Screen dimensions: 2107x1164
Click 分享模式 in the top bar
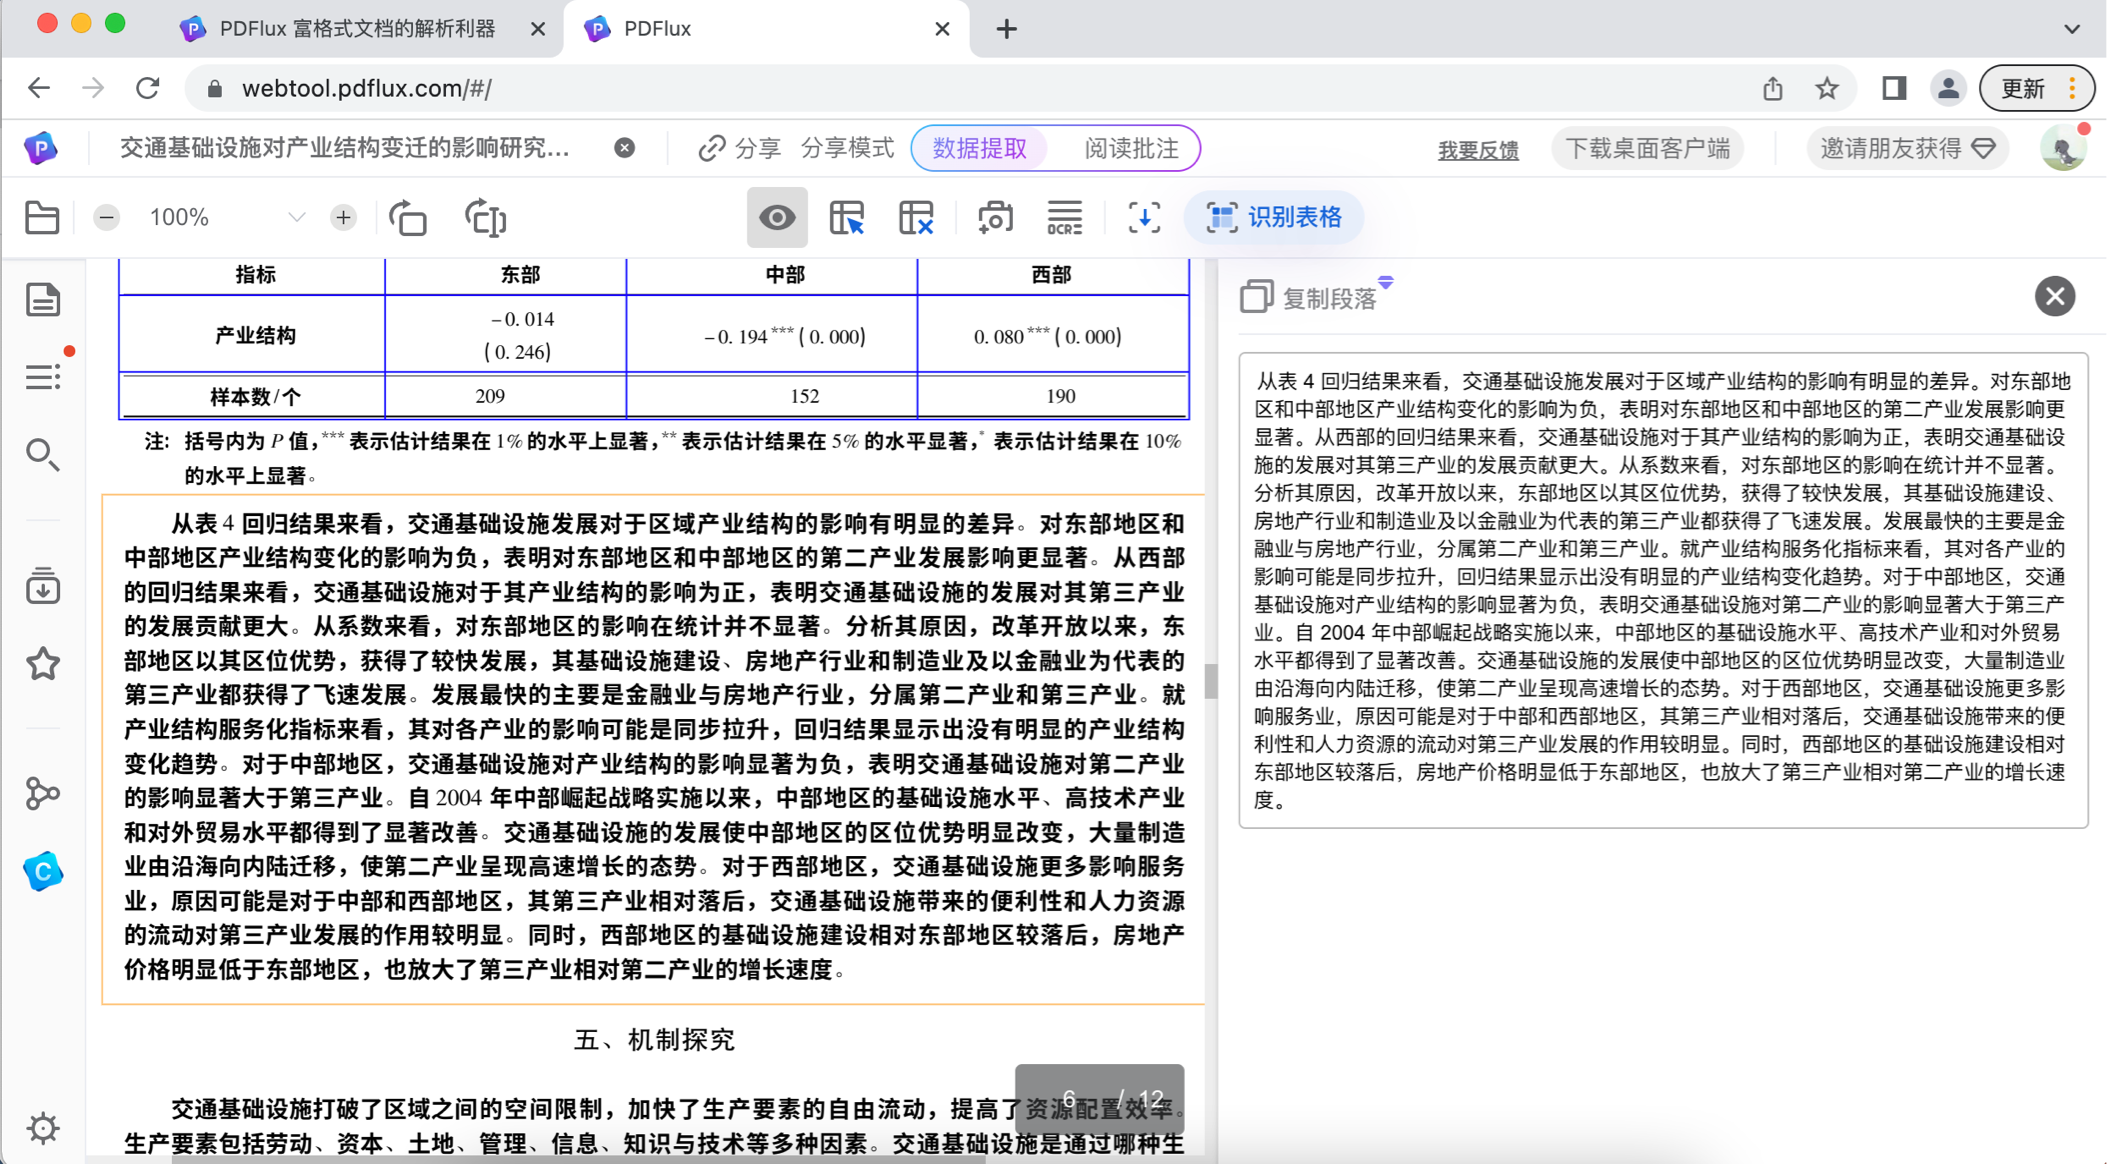click(847, 148)
